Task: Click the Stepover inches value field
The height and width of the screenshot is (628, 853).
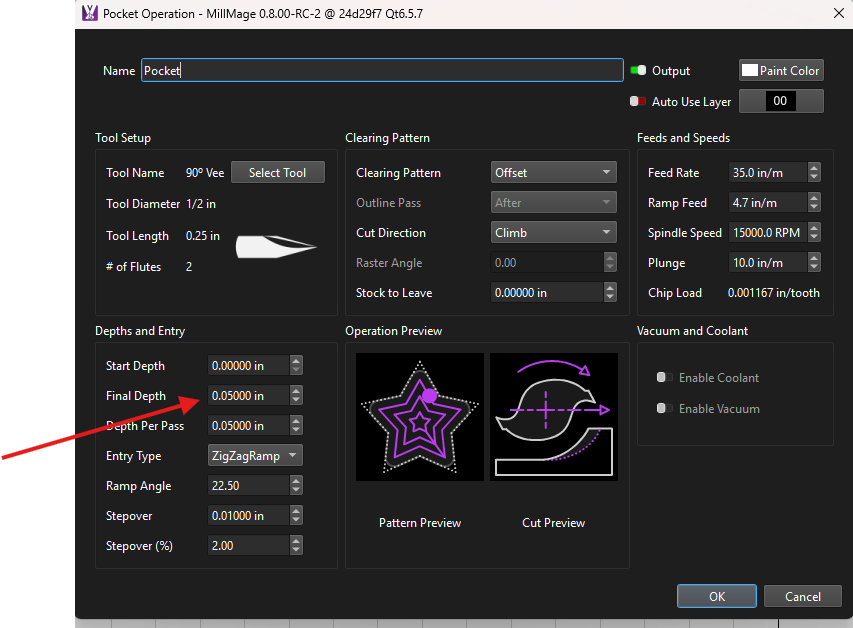Action: [x=248, y=515]
